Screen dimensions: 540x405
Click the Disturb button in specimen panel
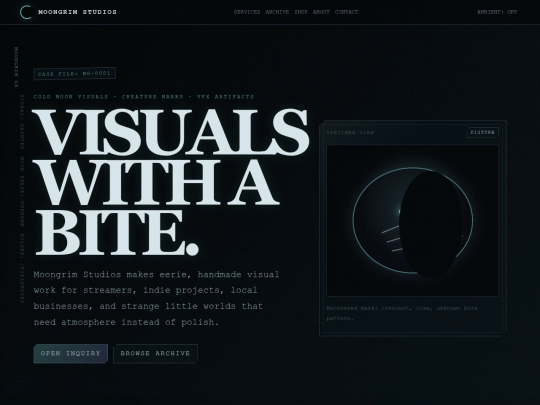point(482,132)
